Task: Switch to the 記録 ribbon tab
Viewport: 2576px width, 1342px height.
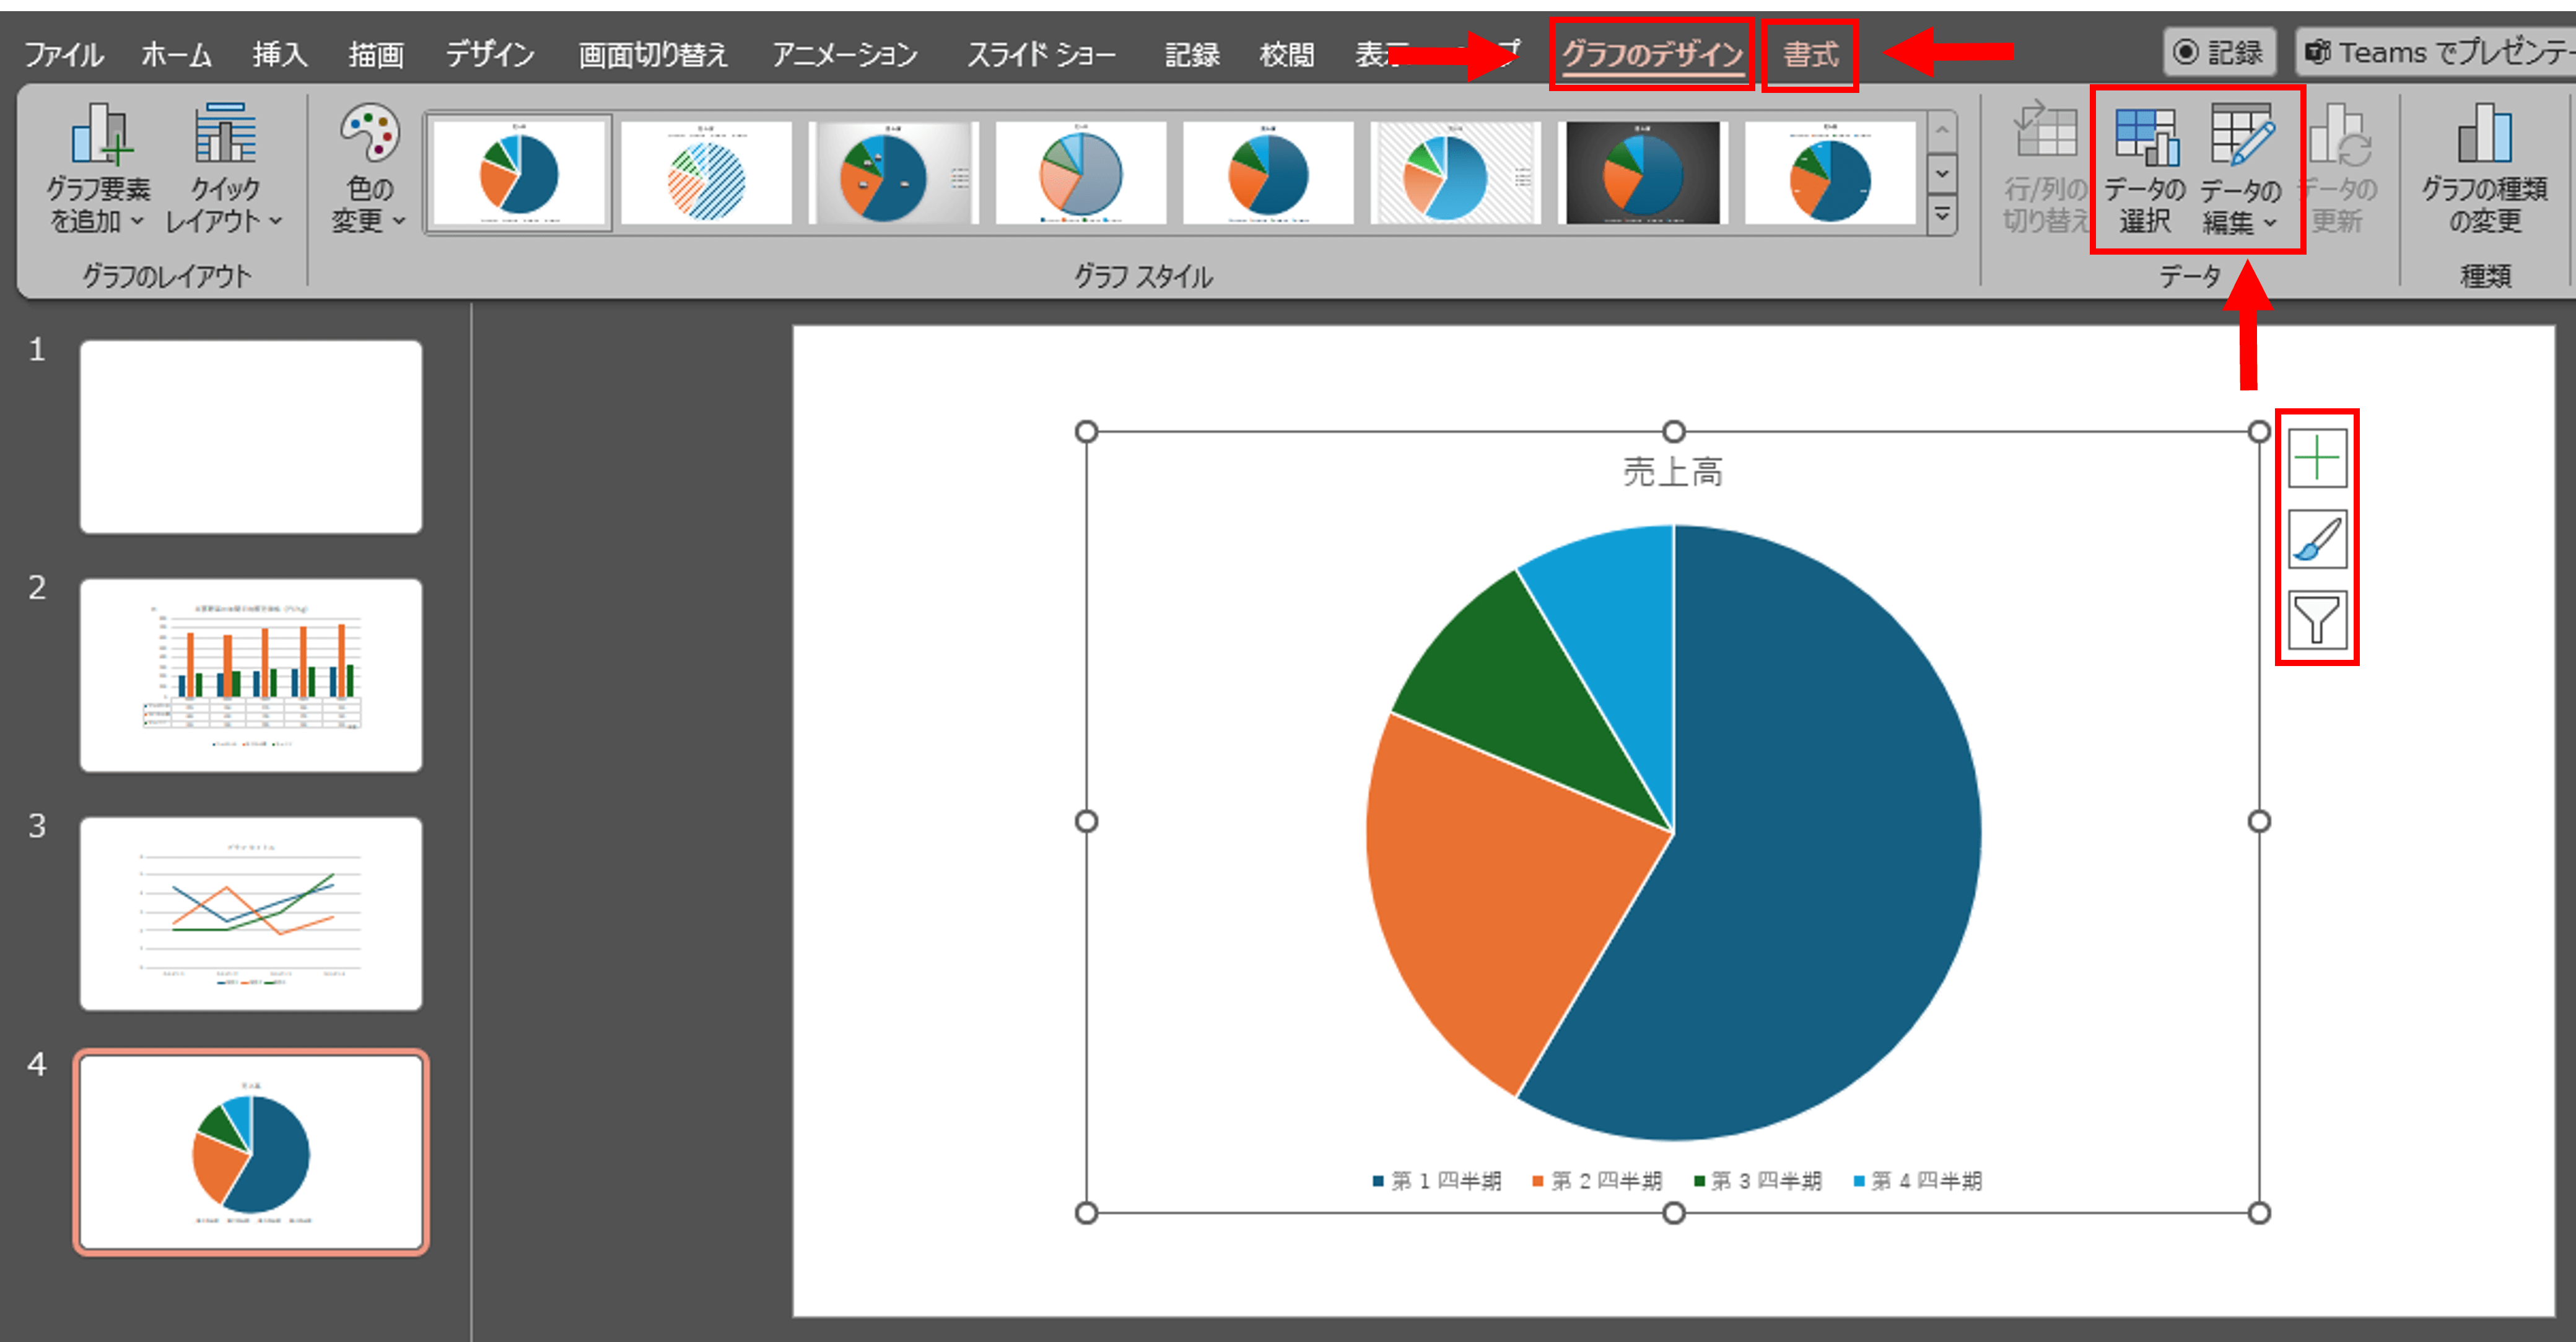Action: tap(1192, 54)
